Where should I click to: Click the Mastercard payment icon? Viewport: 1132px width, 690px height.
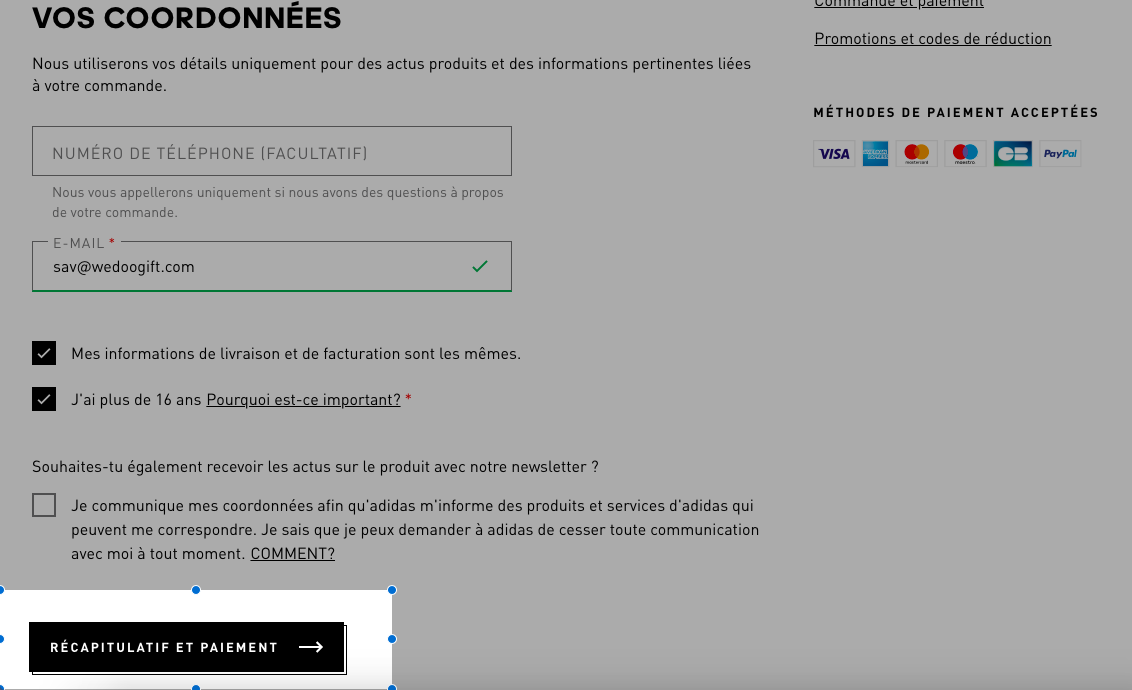(x=917, y=153)
